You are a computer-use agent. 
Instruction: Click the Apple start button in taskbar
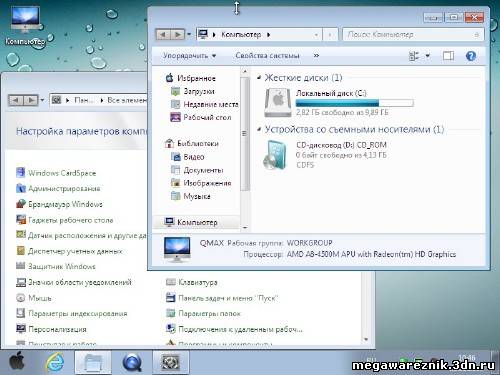tap(18, 362)
